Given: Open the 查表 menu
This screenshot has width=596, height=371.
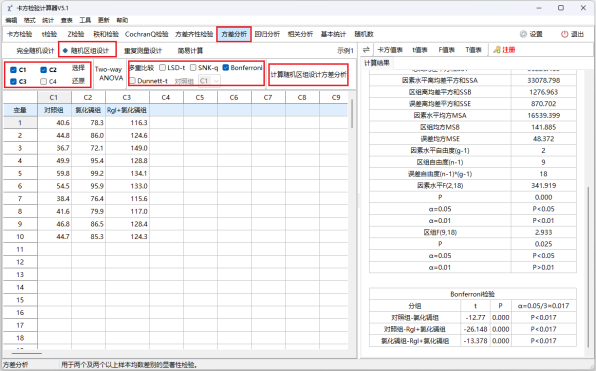Looking at the screenshot, I should [x=67, y=20].
